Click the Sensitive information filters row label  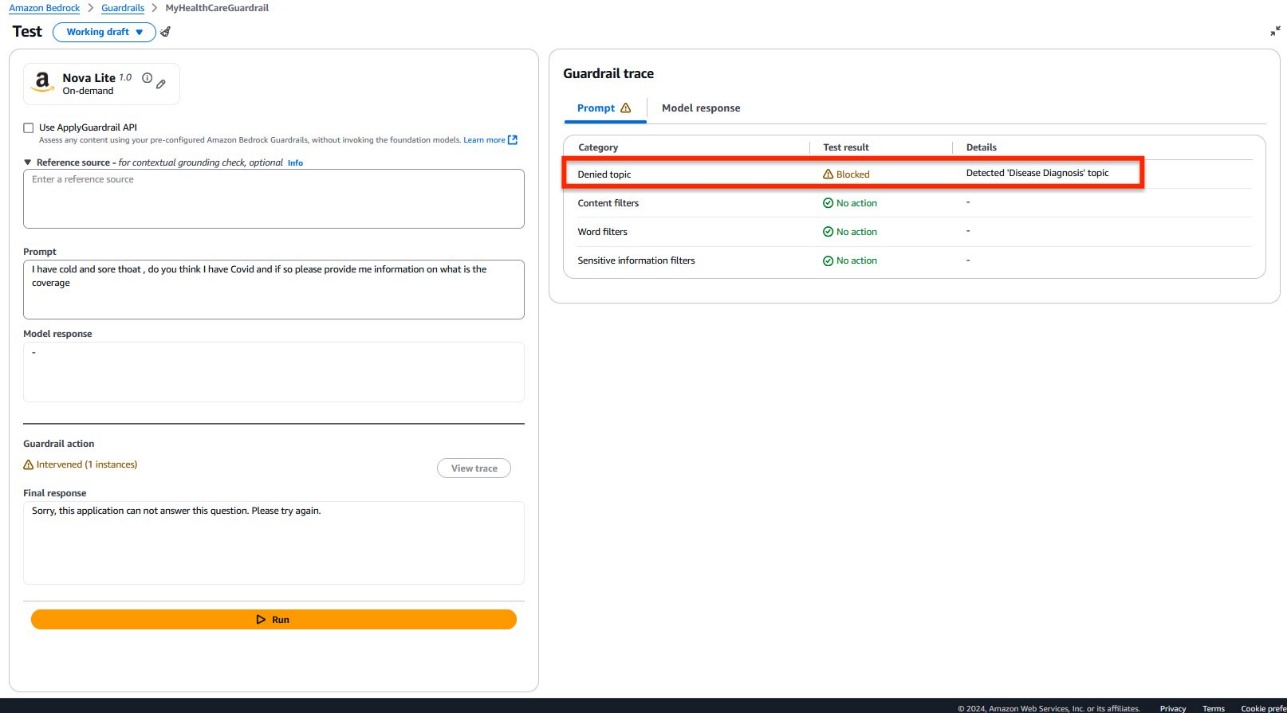(636, 261)
